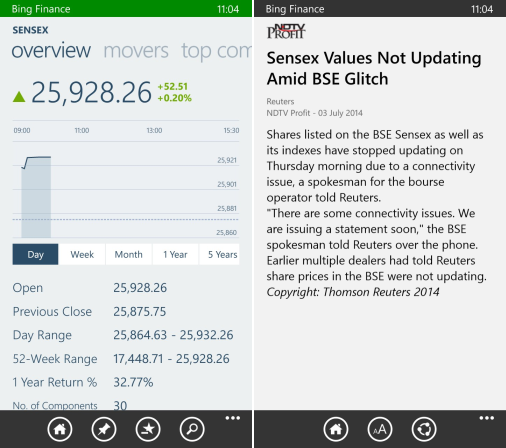The image size is (506, 448).
Task: Select the Month chart range
Action: 129,254
